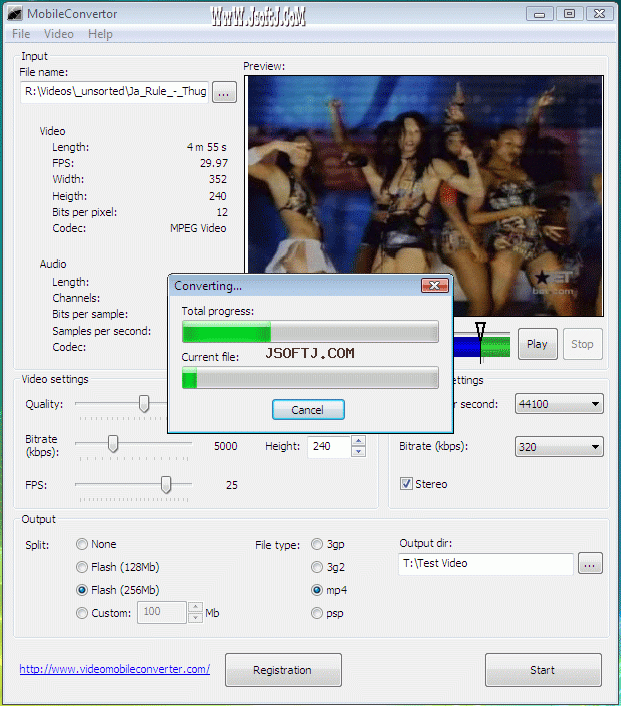The height and width of the screenshot is (706, 621).
Task: Toggle the Stereo checkbox
Action: click(x=406, y=484)
